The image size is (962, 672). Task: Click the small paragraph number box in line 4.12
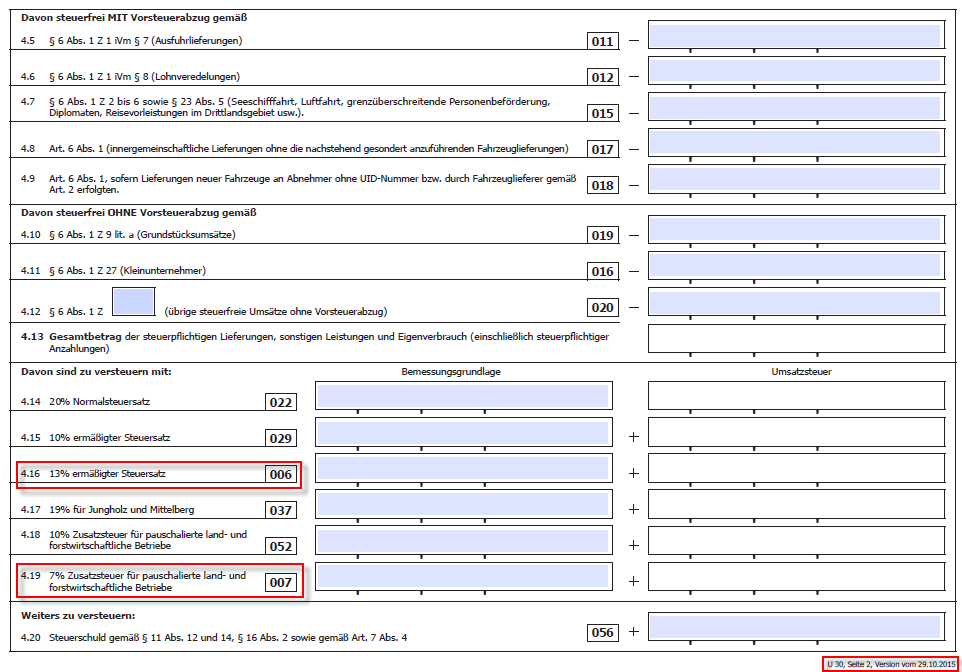(134, 303)
